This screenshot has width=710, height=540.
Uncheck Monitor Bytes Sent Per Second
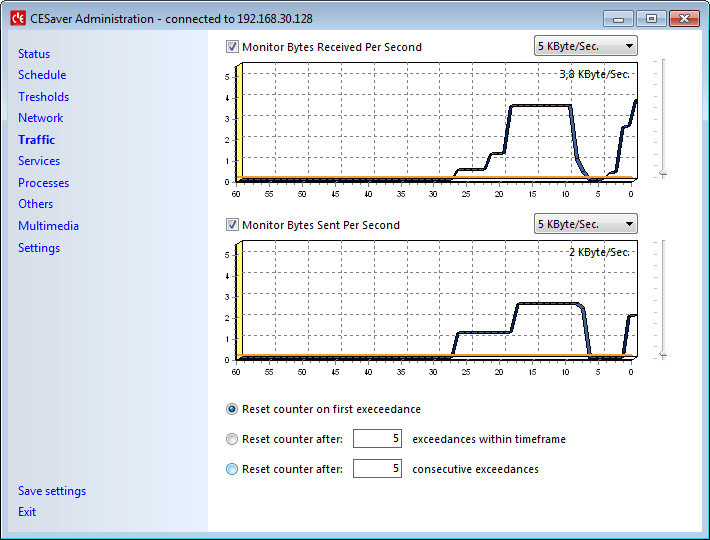[x=232, y=225]
